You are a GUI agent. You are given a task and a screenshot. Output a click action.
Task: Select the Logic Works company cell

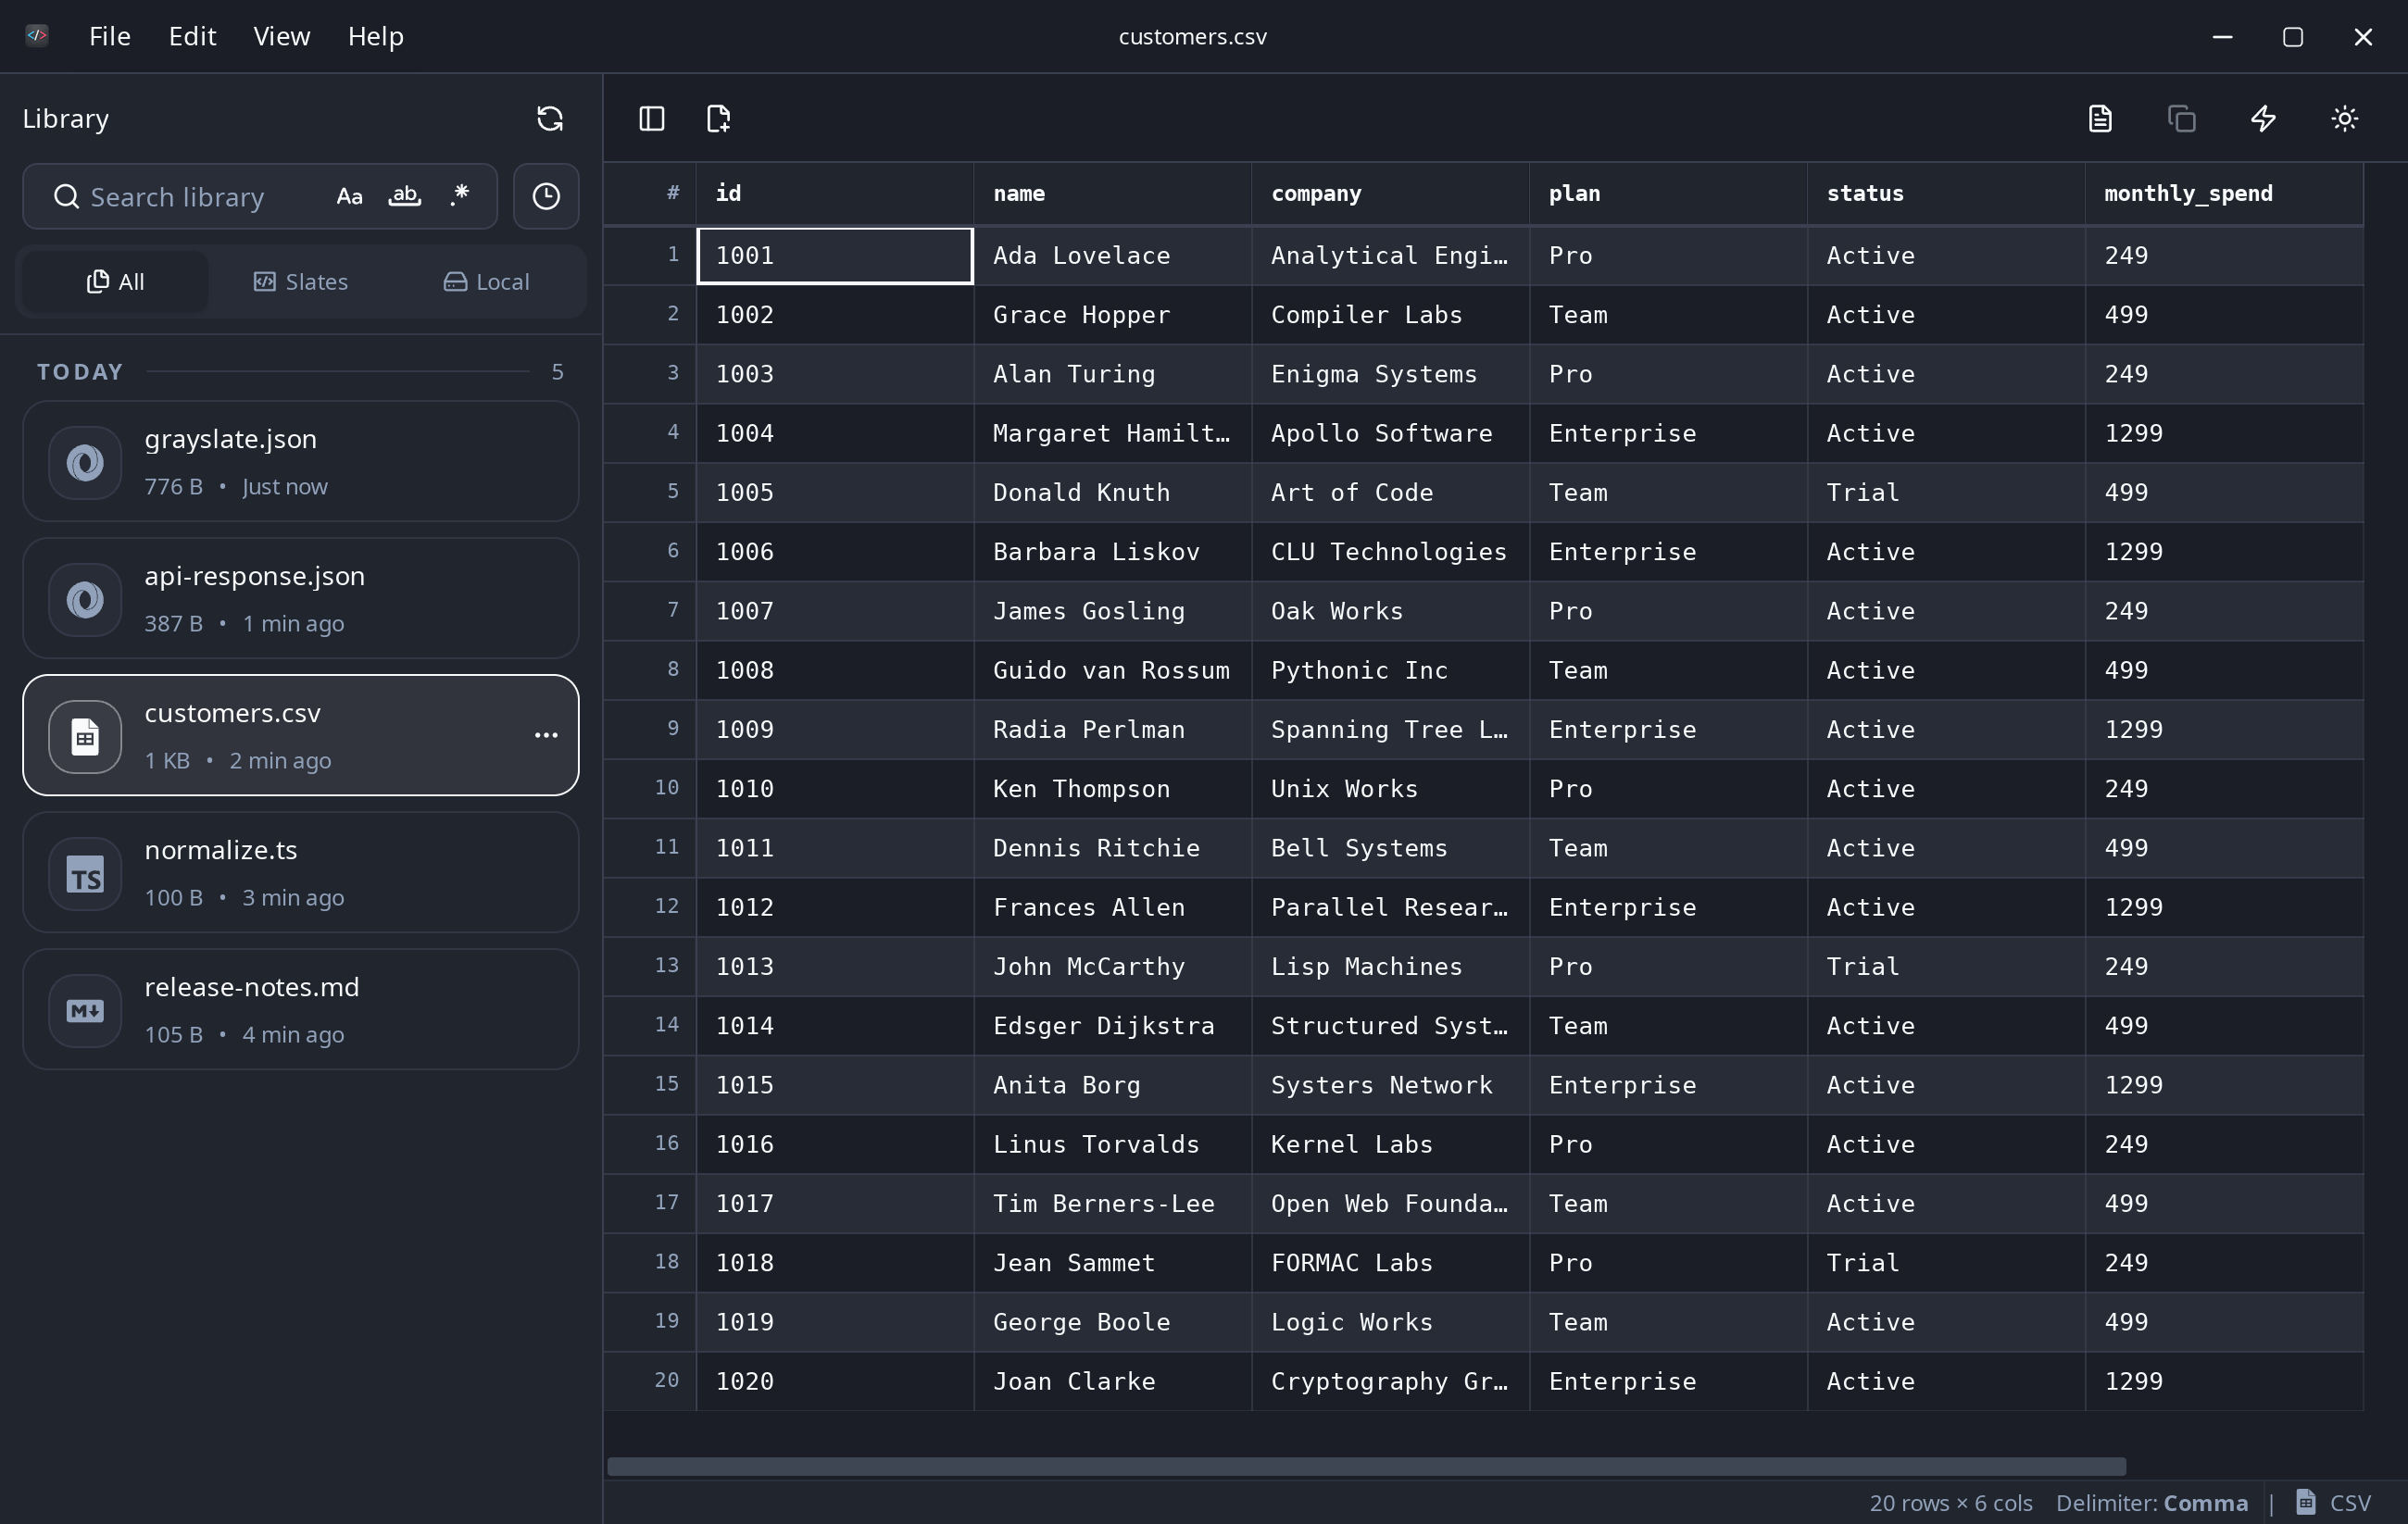click(1391, 1322)
